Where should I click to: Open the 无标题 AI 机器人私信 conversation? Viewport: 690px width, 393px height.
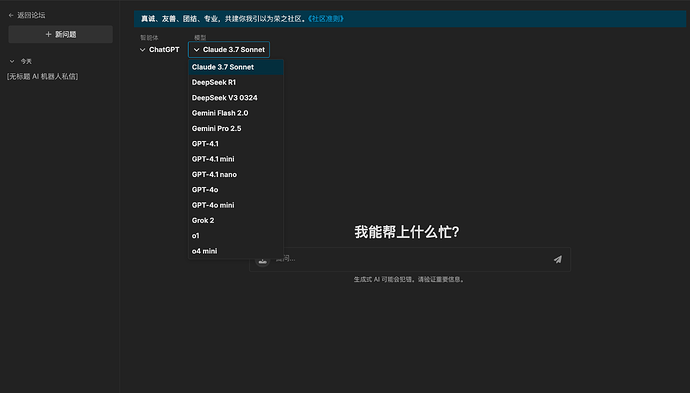coord(43,77)
